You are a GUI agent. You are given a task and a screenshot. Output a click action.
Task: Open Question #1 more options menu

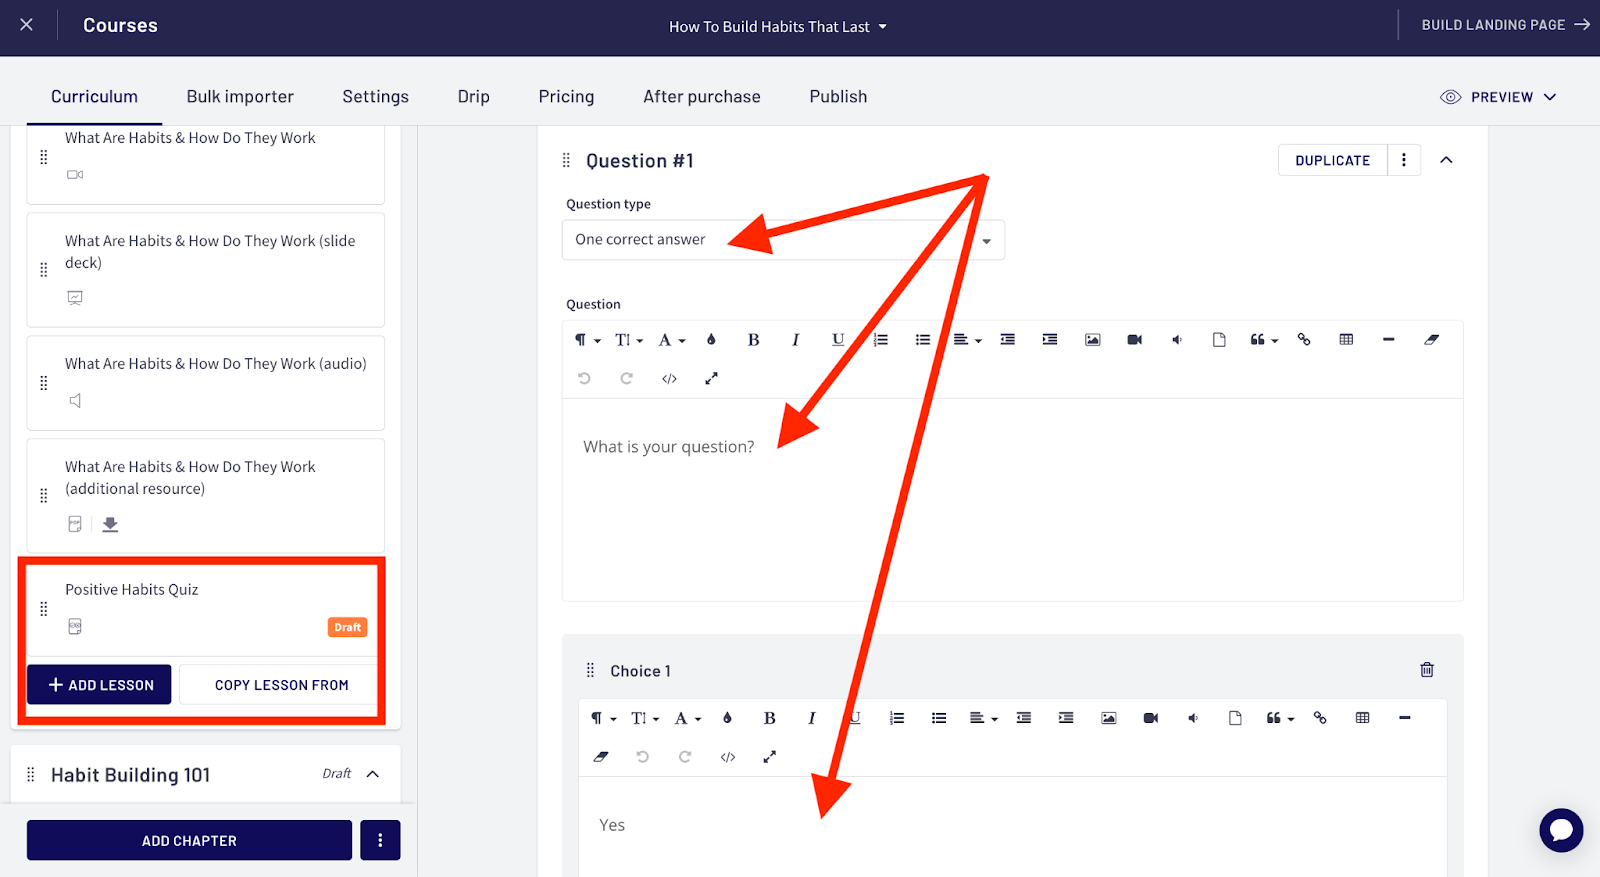pos(1404,160)
